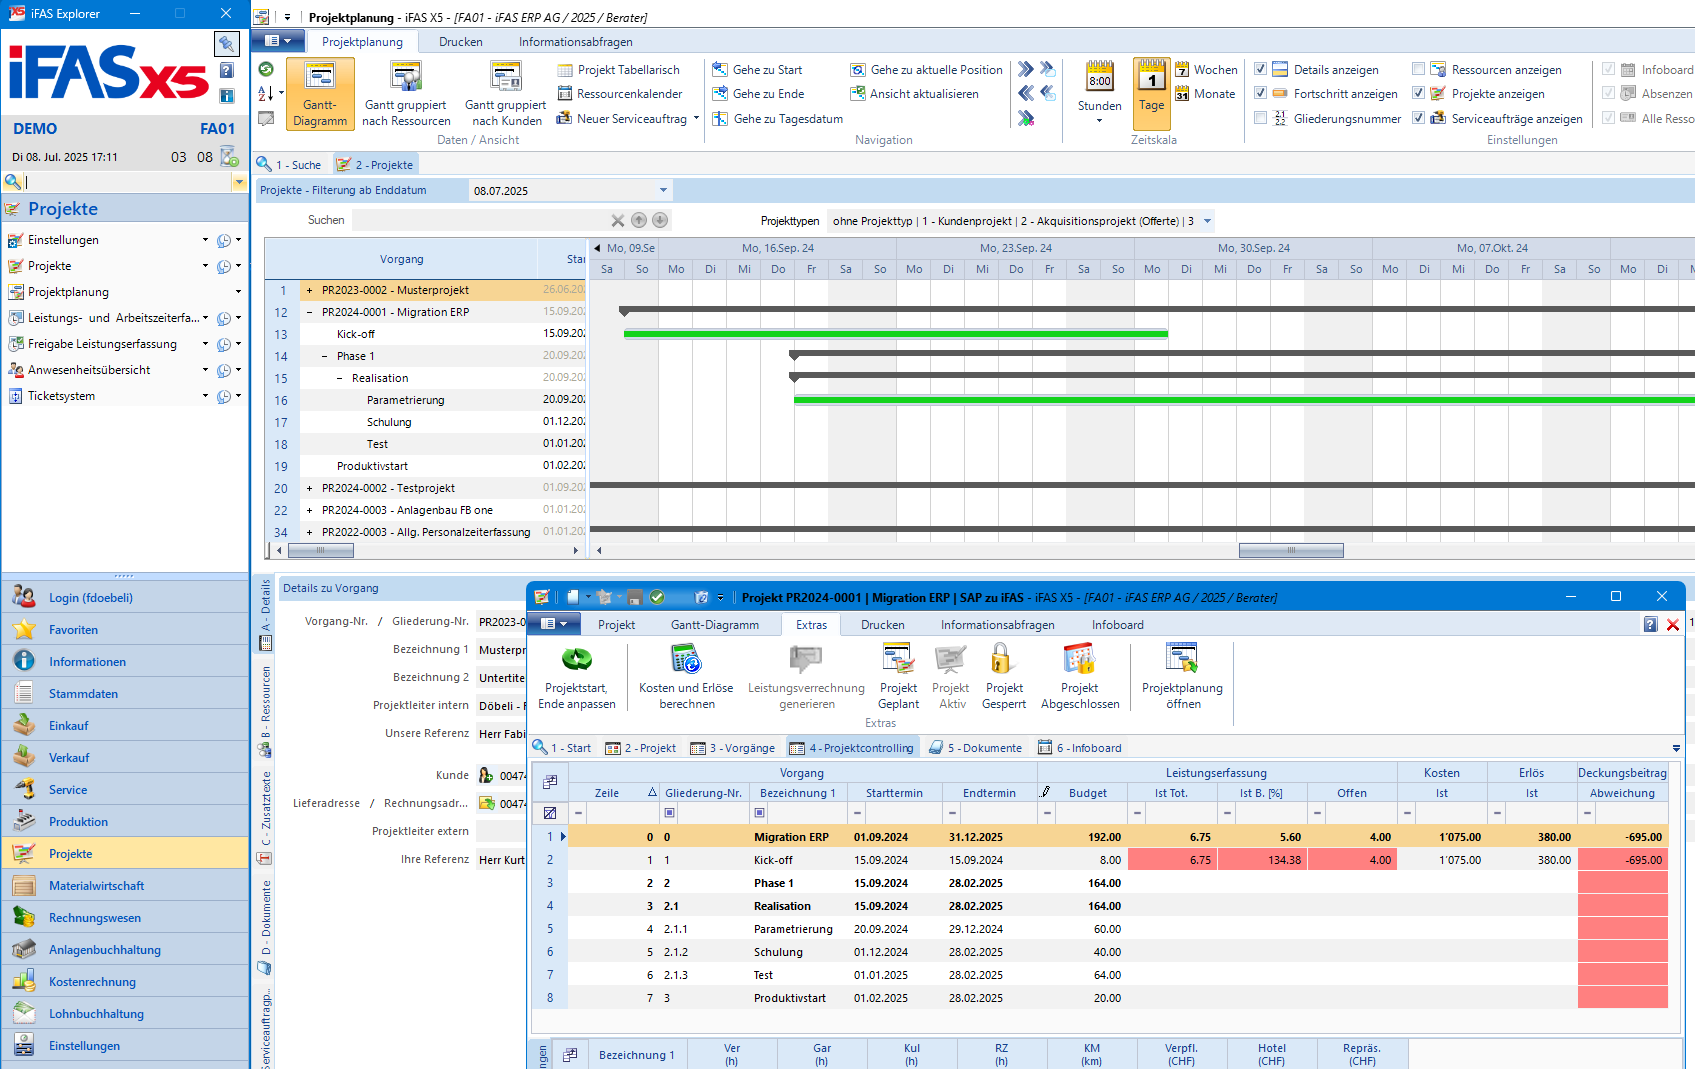Mark project as Projekt Abgeschlossen

pos(1080,677)
